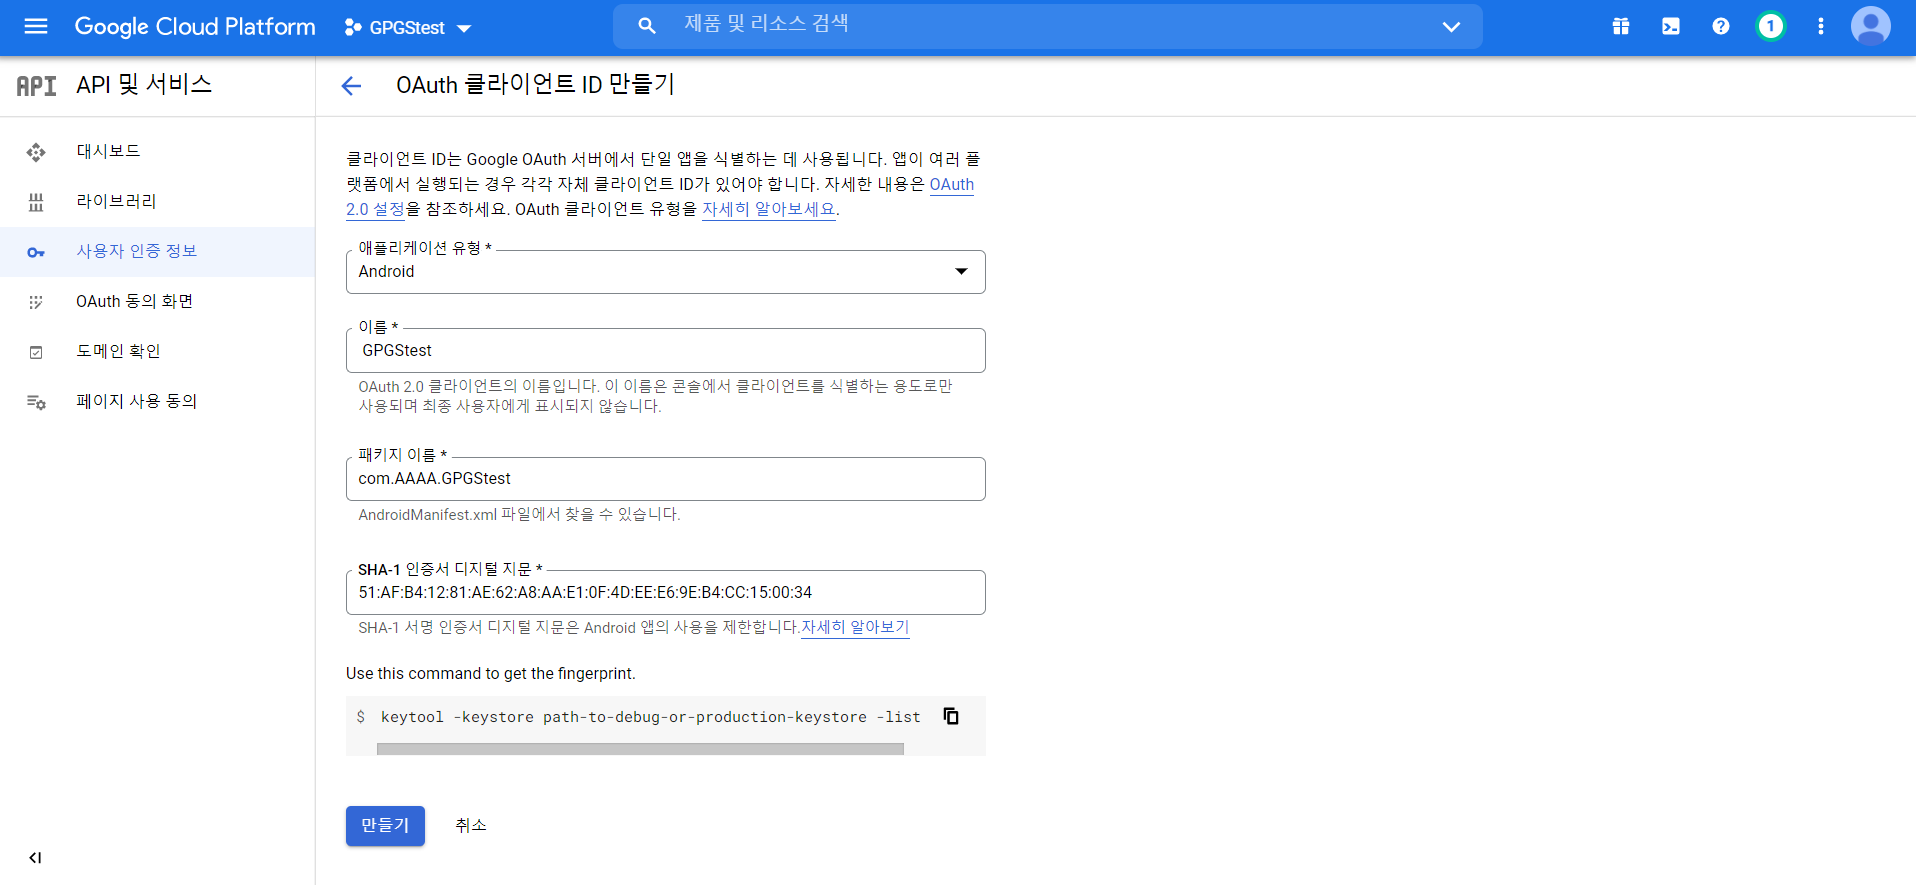Click the keytool command text

(651, 717)
